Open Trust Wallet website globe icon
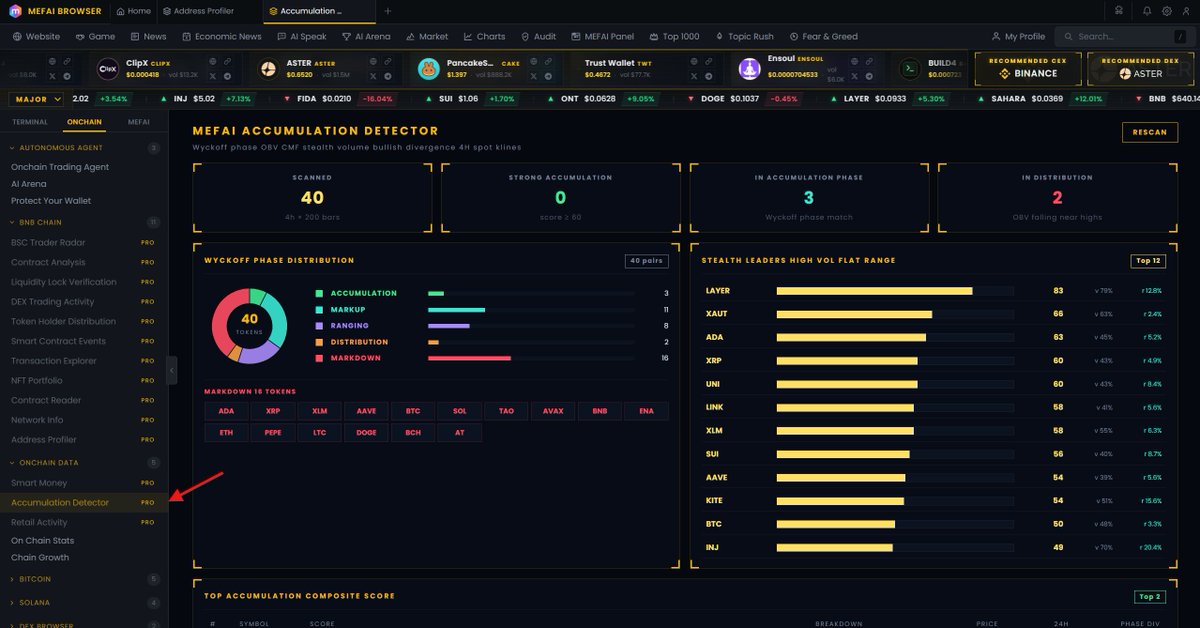The height and width of the screenshot is (628, 1200). (x=694, y=61)
